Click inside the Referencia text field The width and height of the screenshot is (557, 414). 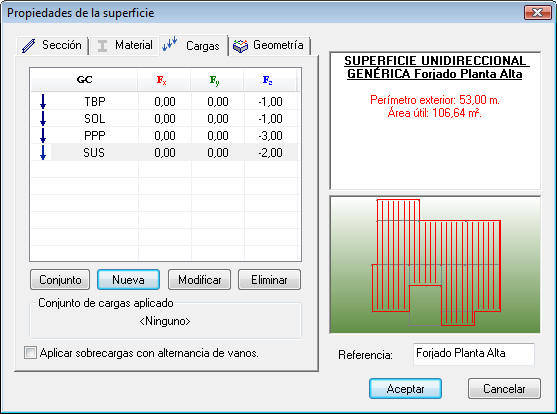pyautogui.click(x=474, y=354)
